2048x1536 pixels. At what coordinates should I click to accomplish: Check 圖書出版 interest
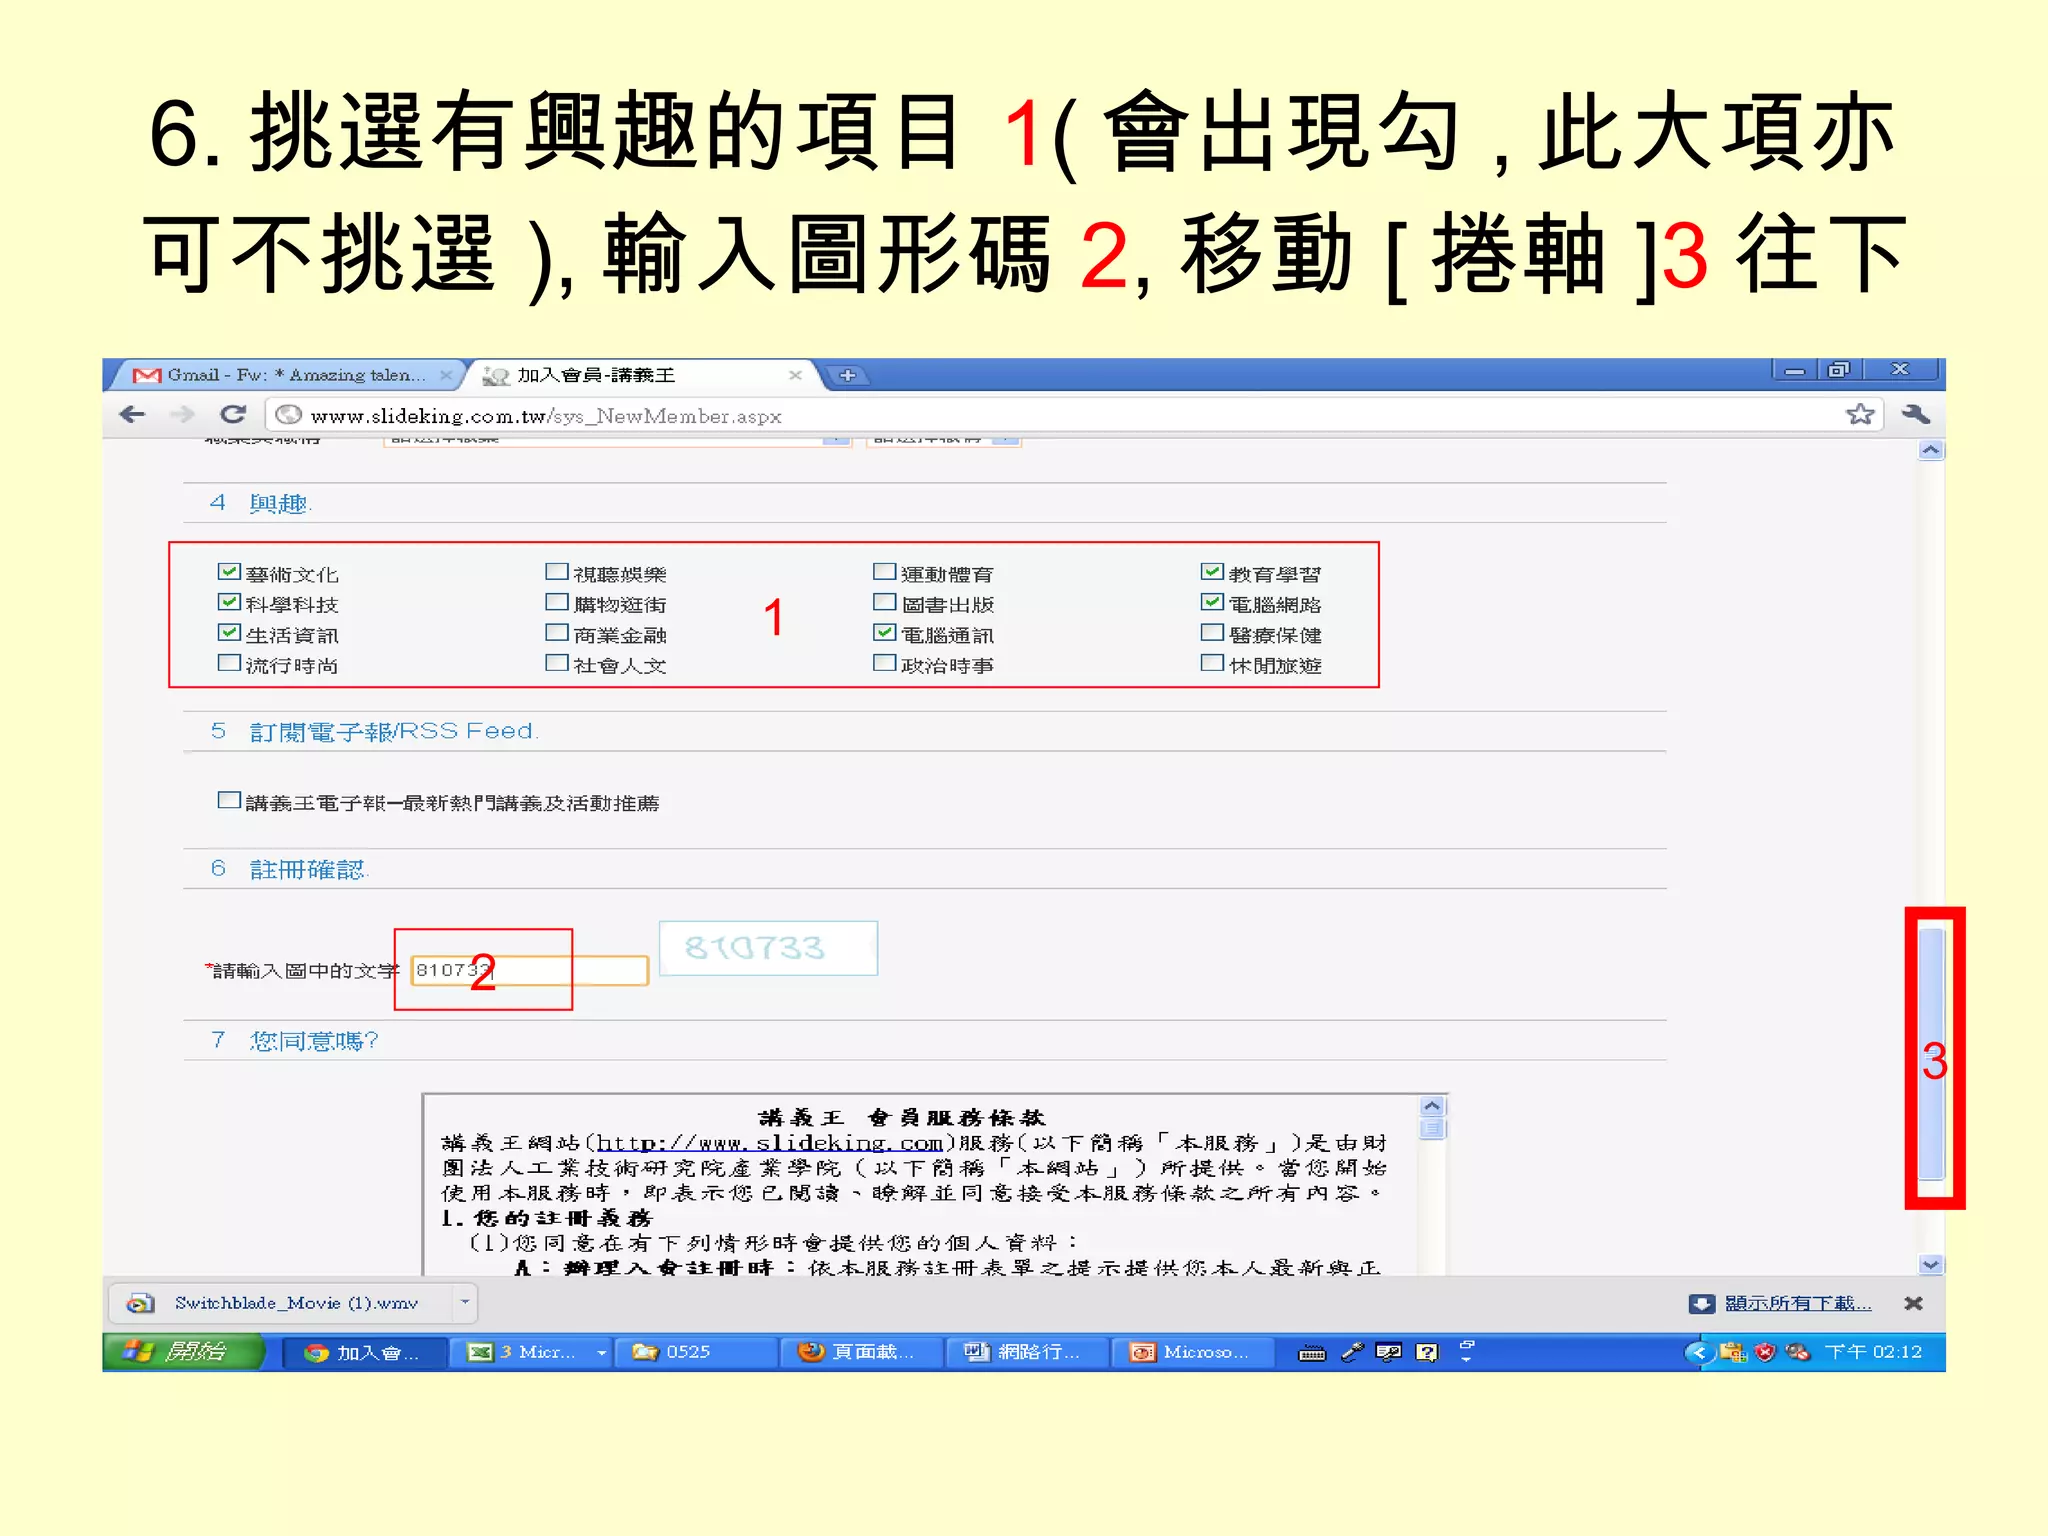click(x=884, y=602)
